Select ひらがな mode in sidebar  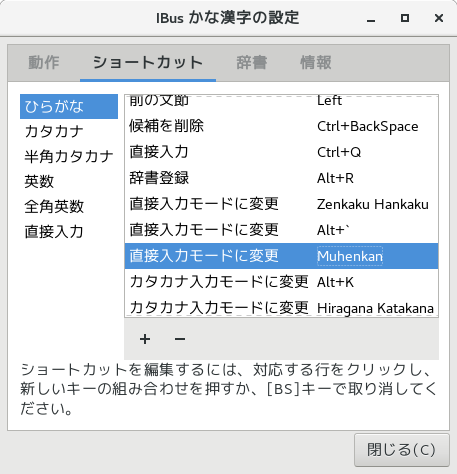pyautogui.click(x=69, y=107)
